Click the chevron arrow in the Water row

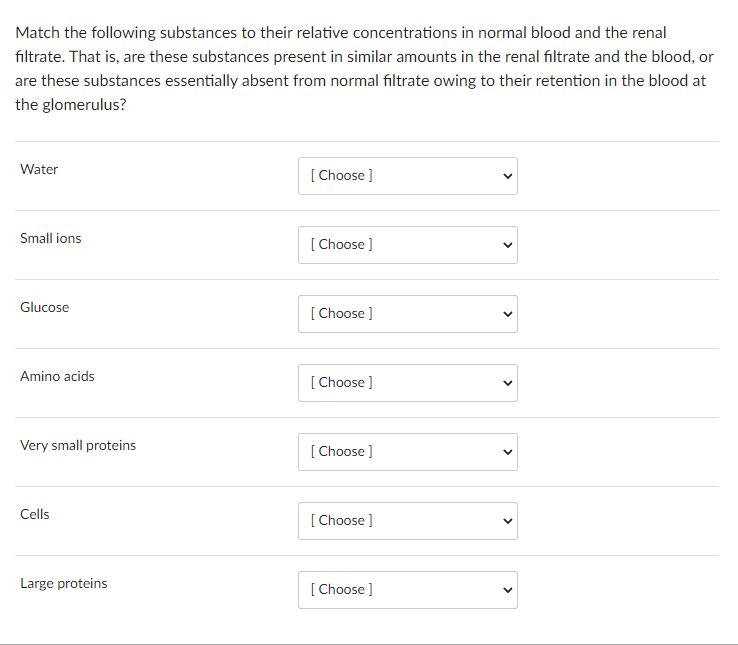[507, 176]
